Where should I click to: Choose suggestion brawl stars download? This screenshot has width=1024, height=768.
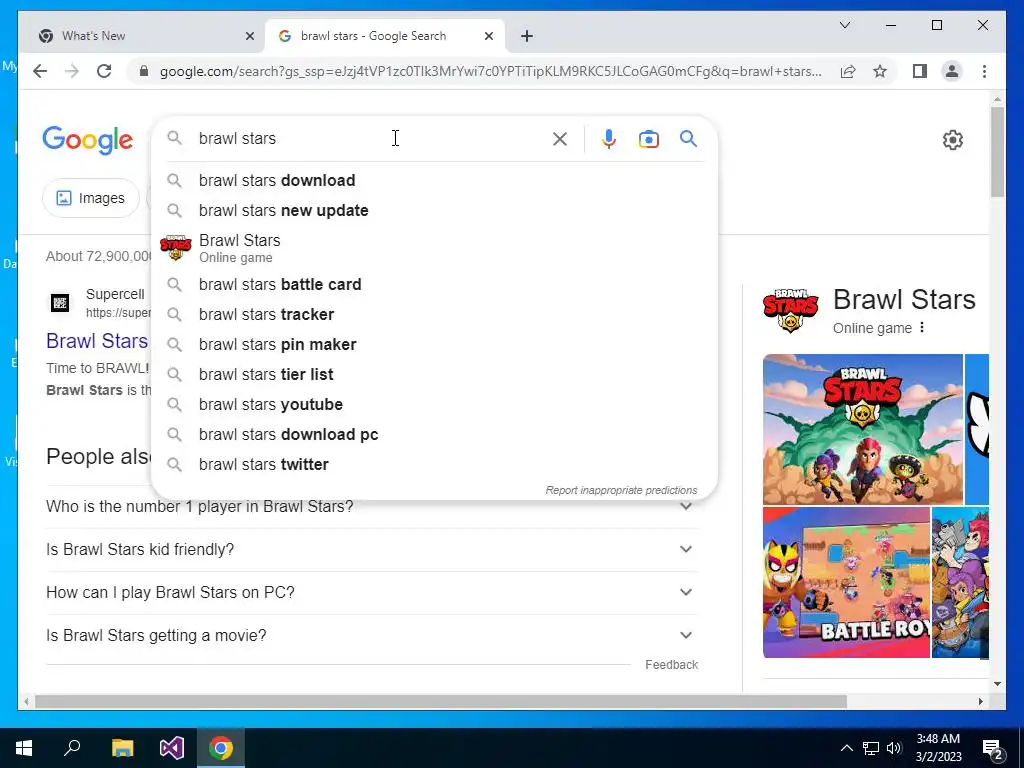click(434, 180)
